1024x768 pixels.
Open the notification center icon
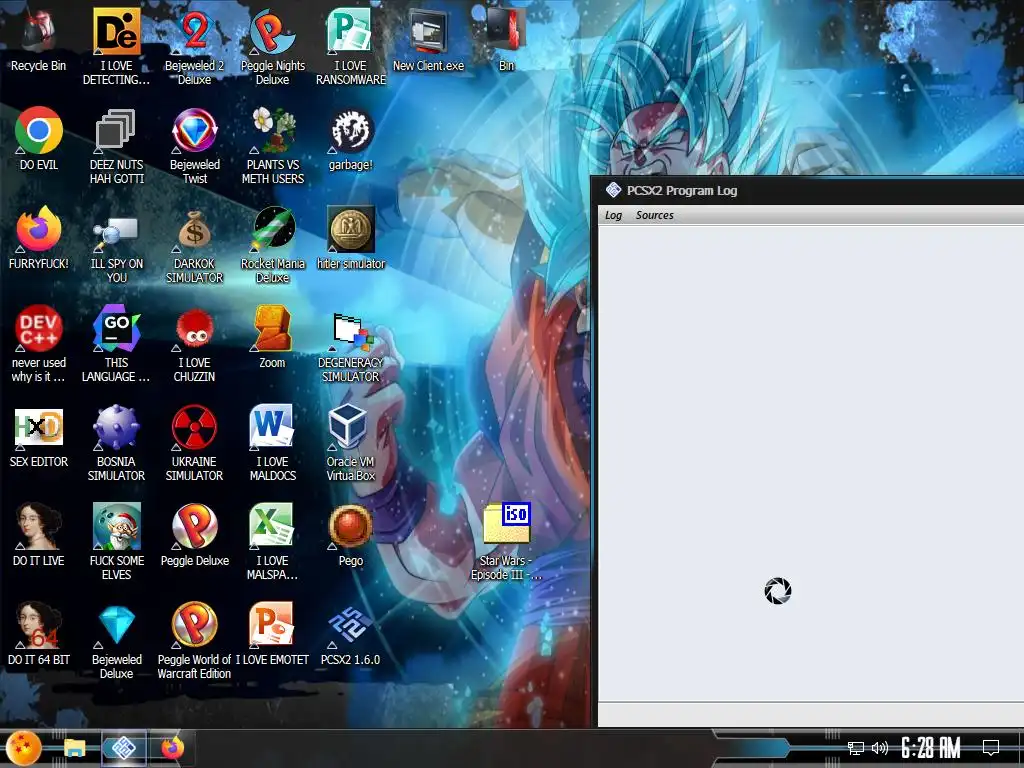coord(991,748)
